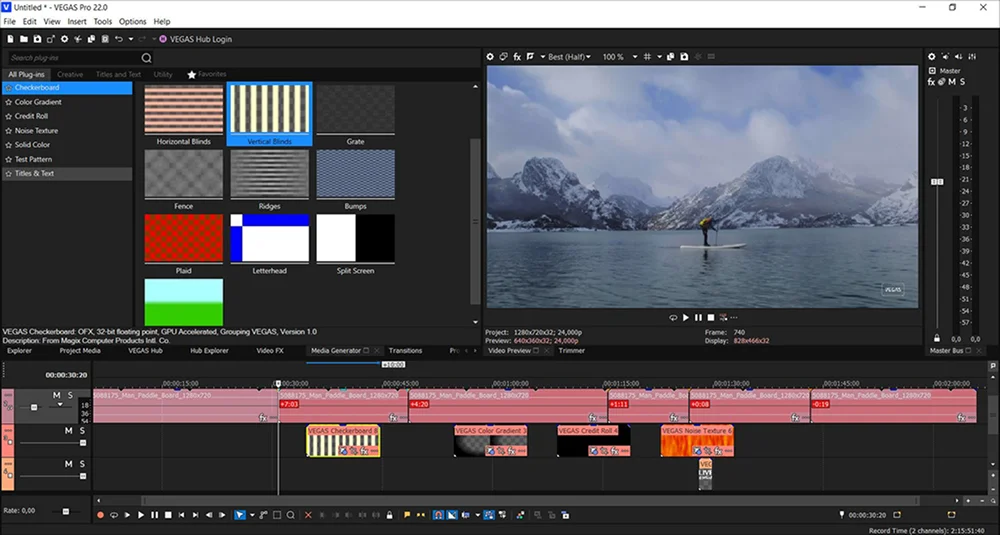Open project properties with the main toolbar gear icon
Screen dimensions: 1000x535
(64, 39)
